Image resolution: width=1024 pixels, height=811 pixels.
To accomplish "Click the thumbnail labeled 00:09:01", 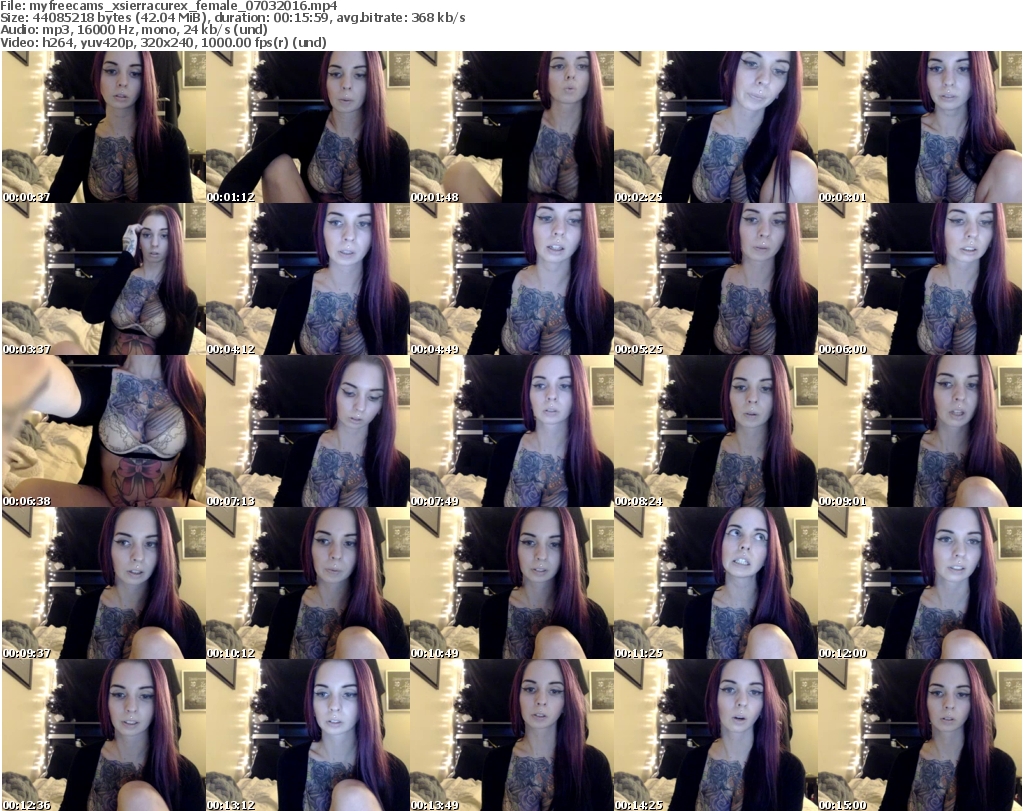I will coord(919,431).
